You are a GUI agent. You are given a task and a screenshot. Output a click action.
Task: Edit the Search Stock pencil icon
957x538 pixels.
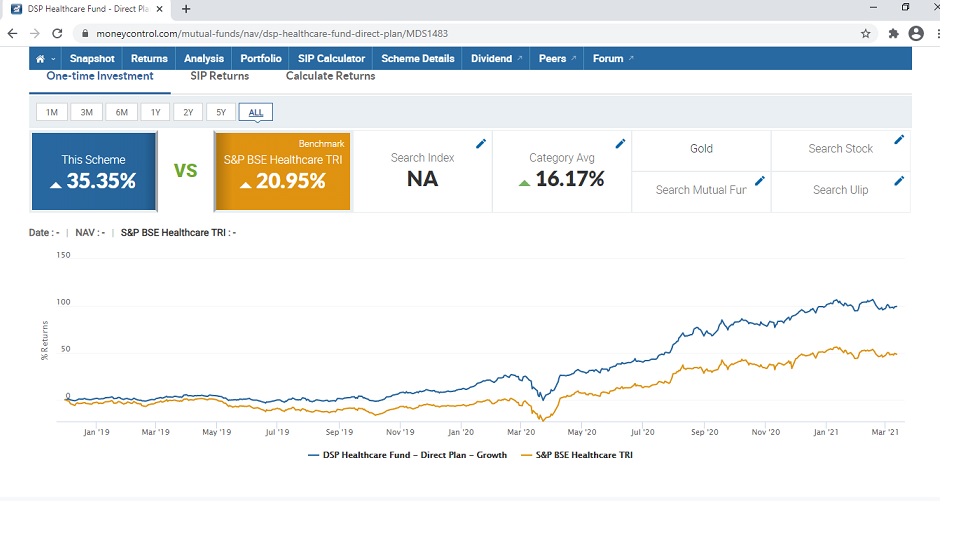point(899,140)
